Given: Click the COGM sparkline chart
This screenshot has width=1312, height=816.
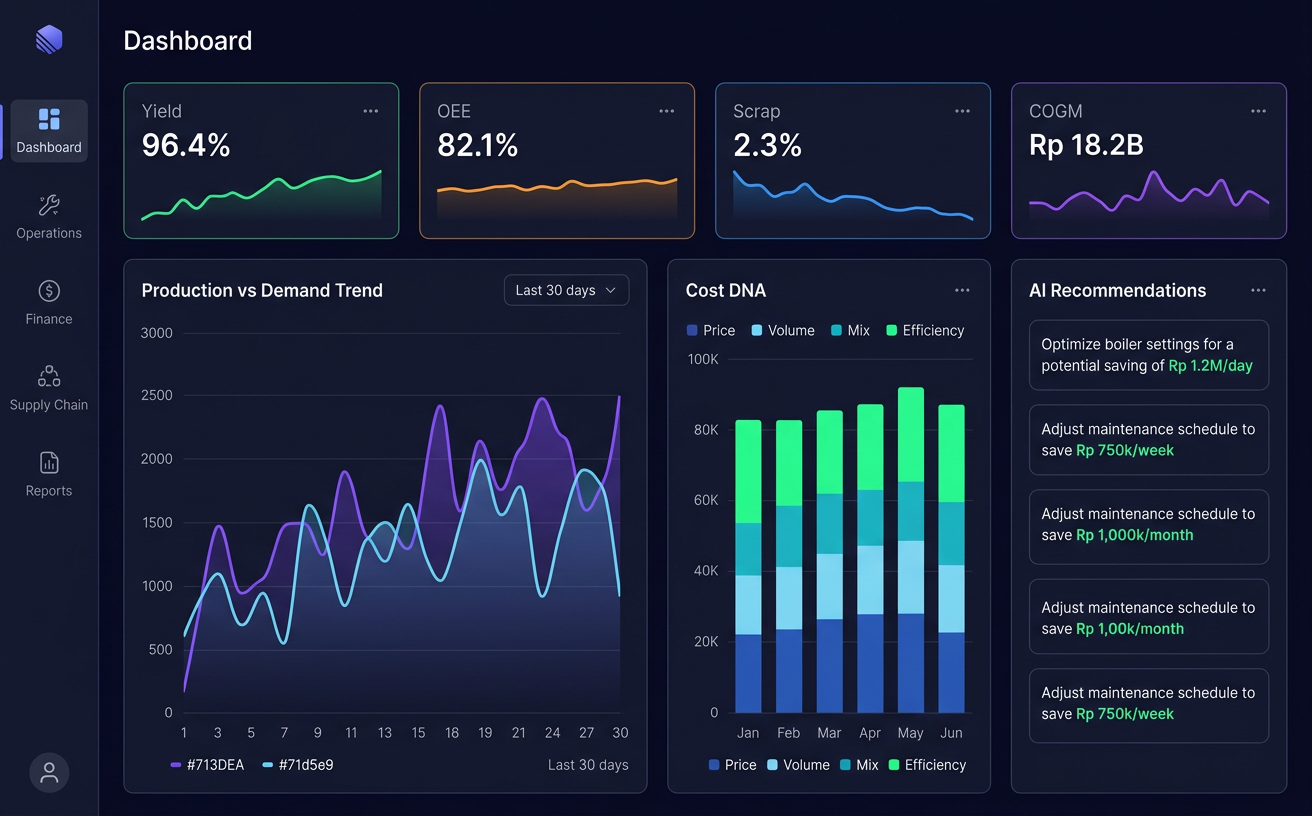Looking at the screenshot, I should (x=1149, y=193).
